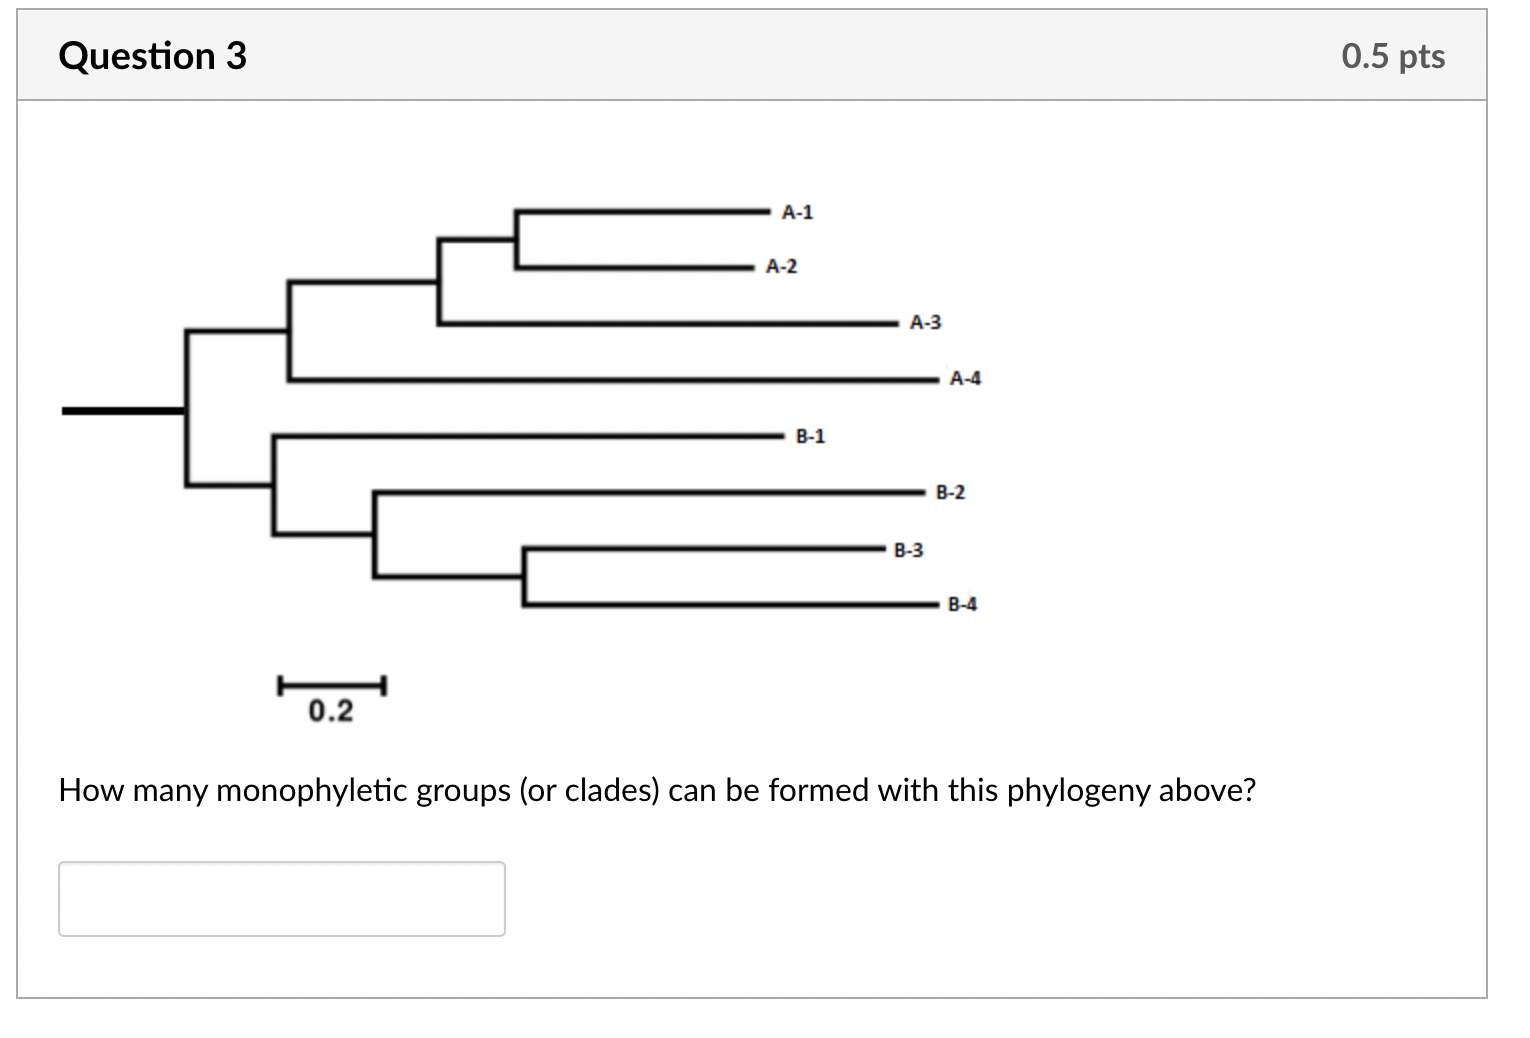Image resolution: width=1530 pixels, height=1038 pixels.
Task: Select the node joining A-1 and A-2
Action: point(516,238)
